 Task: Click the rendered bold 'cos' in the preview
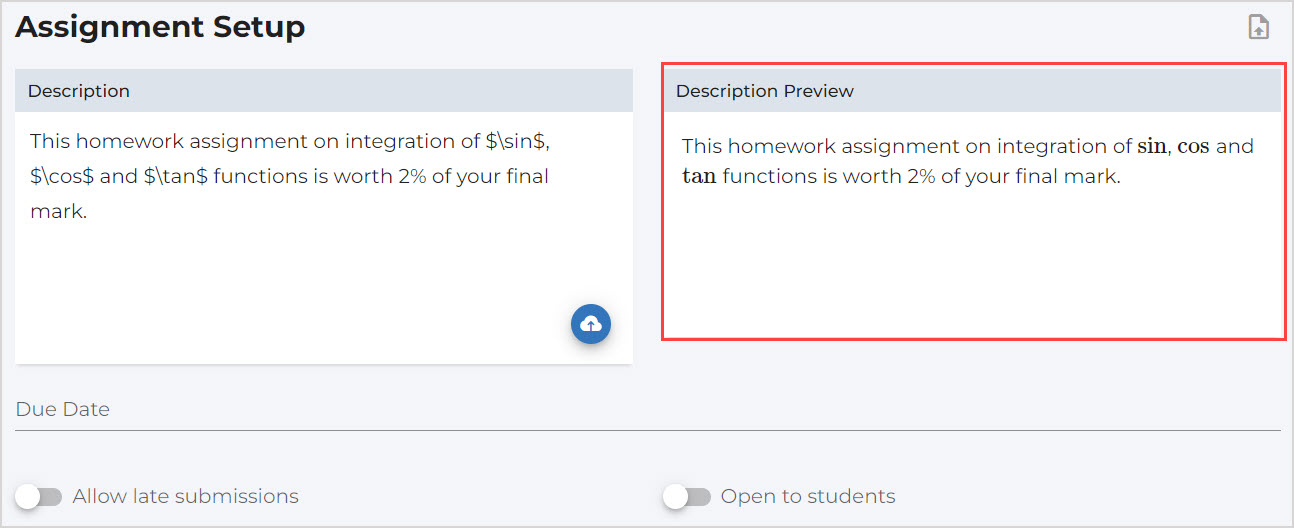(1193, 147)
